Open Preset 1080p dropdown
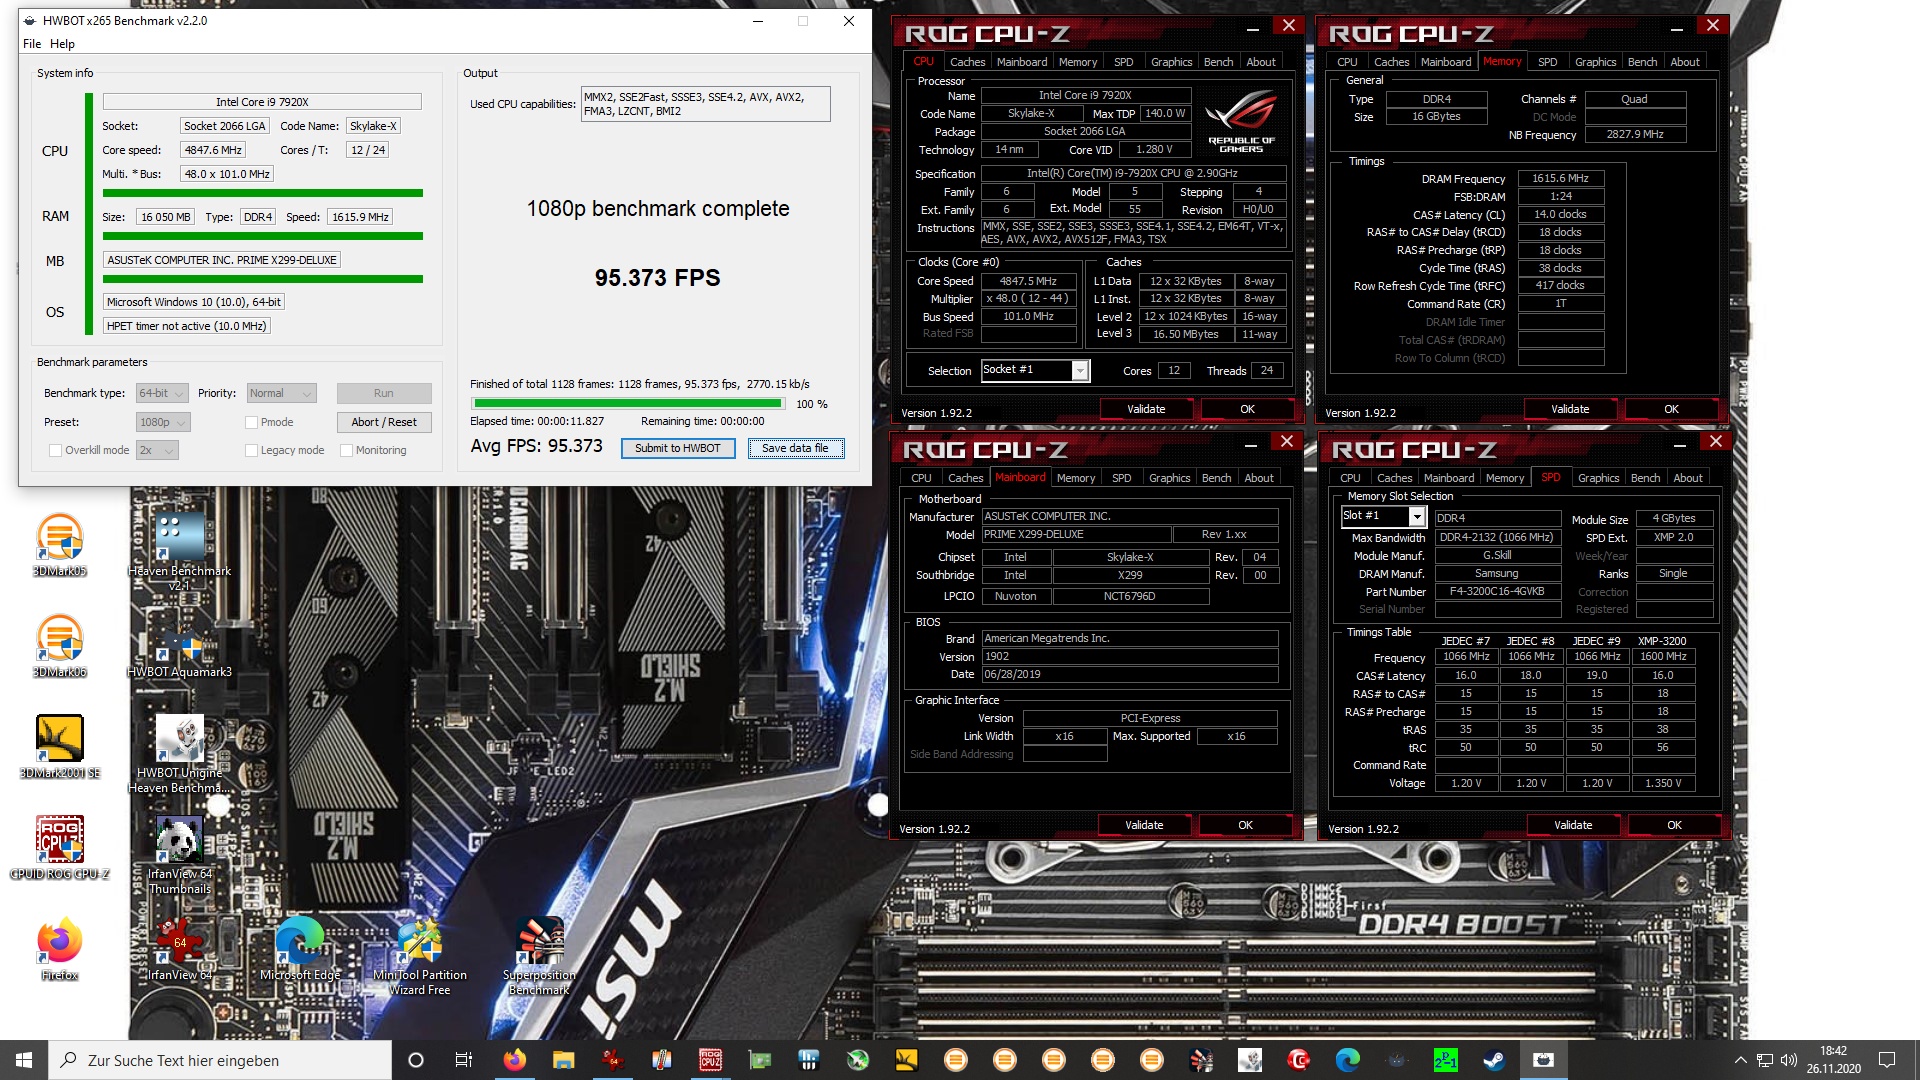The width and height of the screenshot is (1920, 1080). tap(163, 422)
